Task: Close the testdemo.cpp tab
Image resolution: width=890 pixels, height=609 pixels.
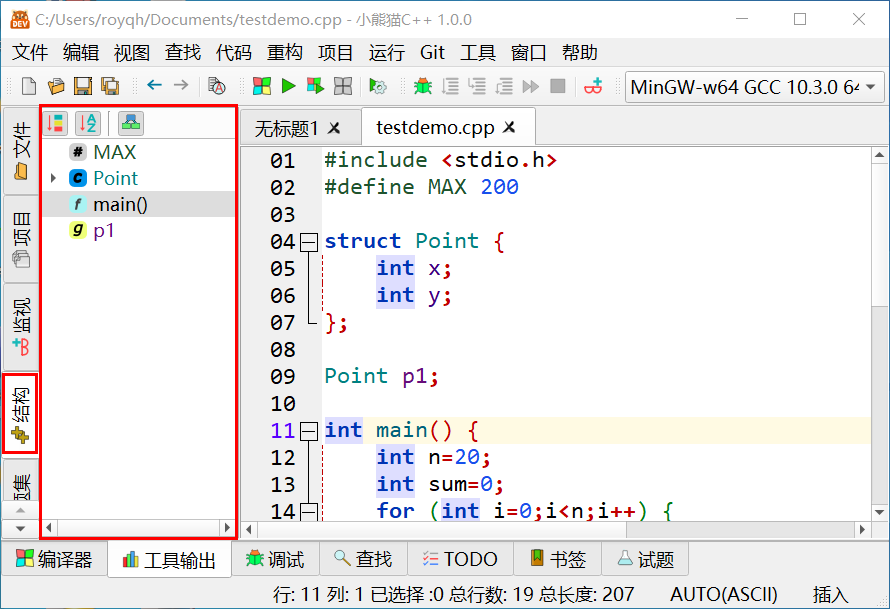Action: point(510,127)
